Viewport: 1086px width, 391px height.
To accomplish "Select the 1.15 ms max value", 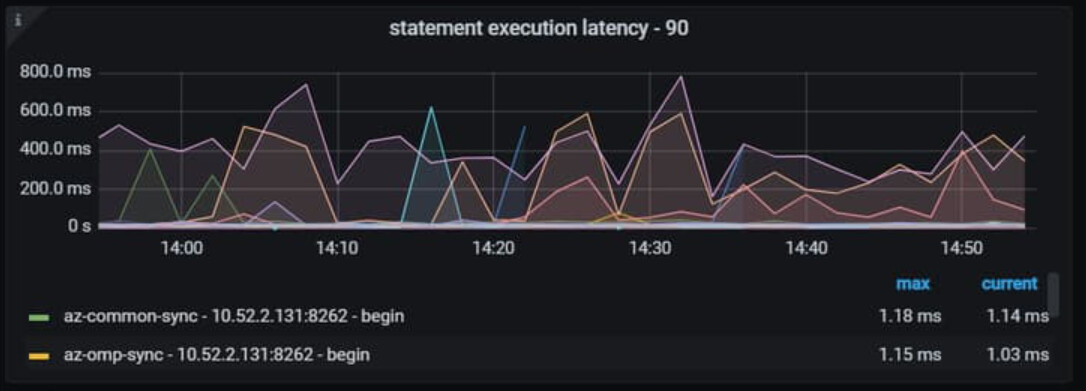I will (x=910, y=355).
